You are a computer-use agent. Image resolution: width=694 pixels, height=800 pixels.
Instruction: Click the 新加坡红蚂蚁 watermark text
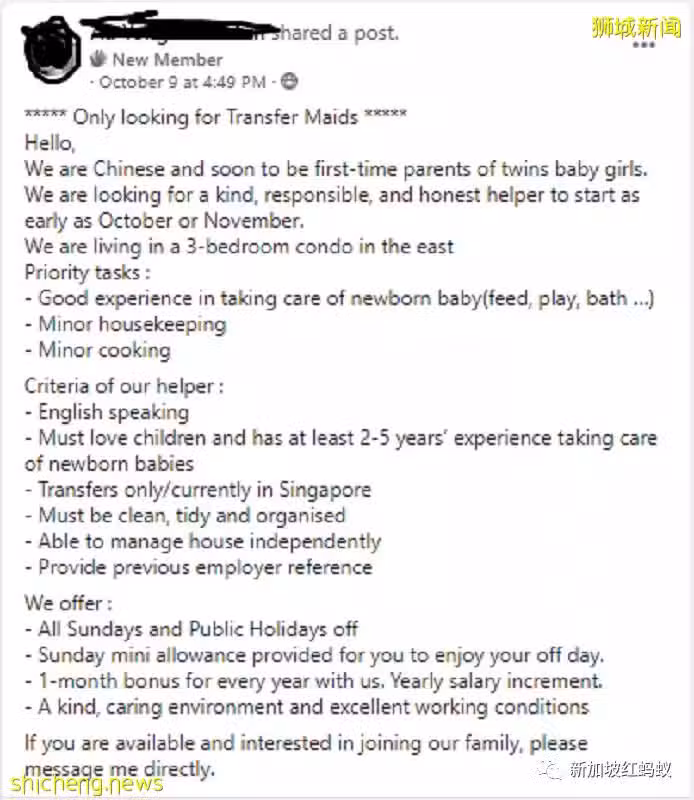(x=620, y=769)
